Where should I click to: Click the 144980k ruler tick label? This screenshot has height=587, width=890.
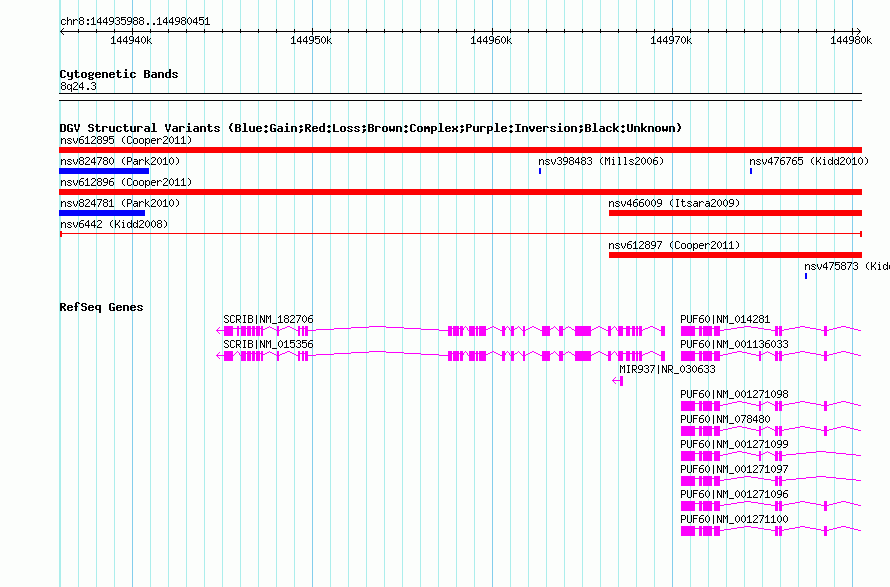coord(851,40)
